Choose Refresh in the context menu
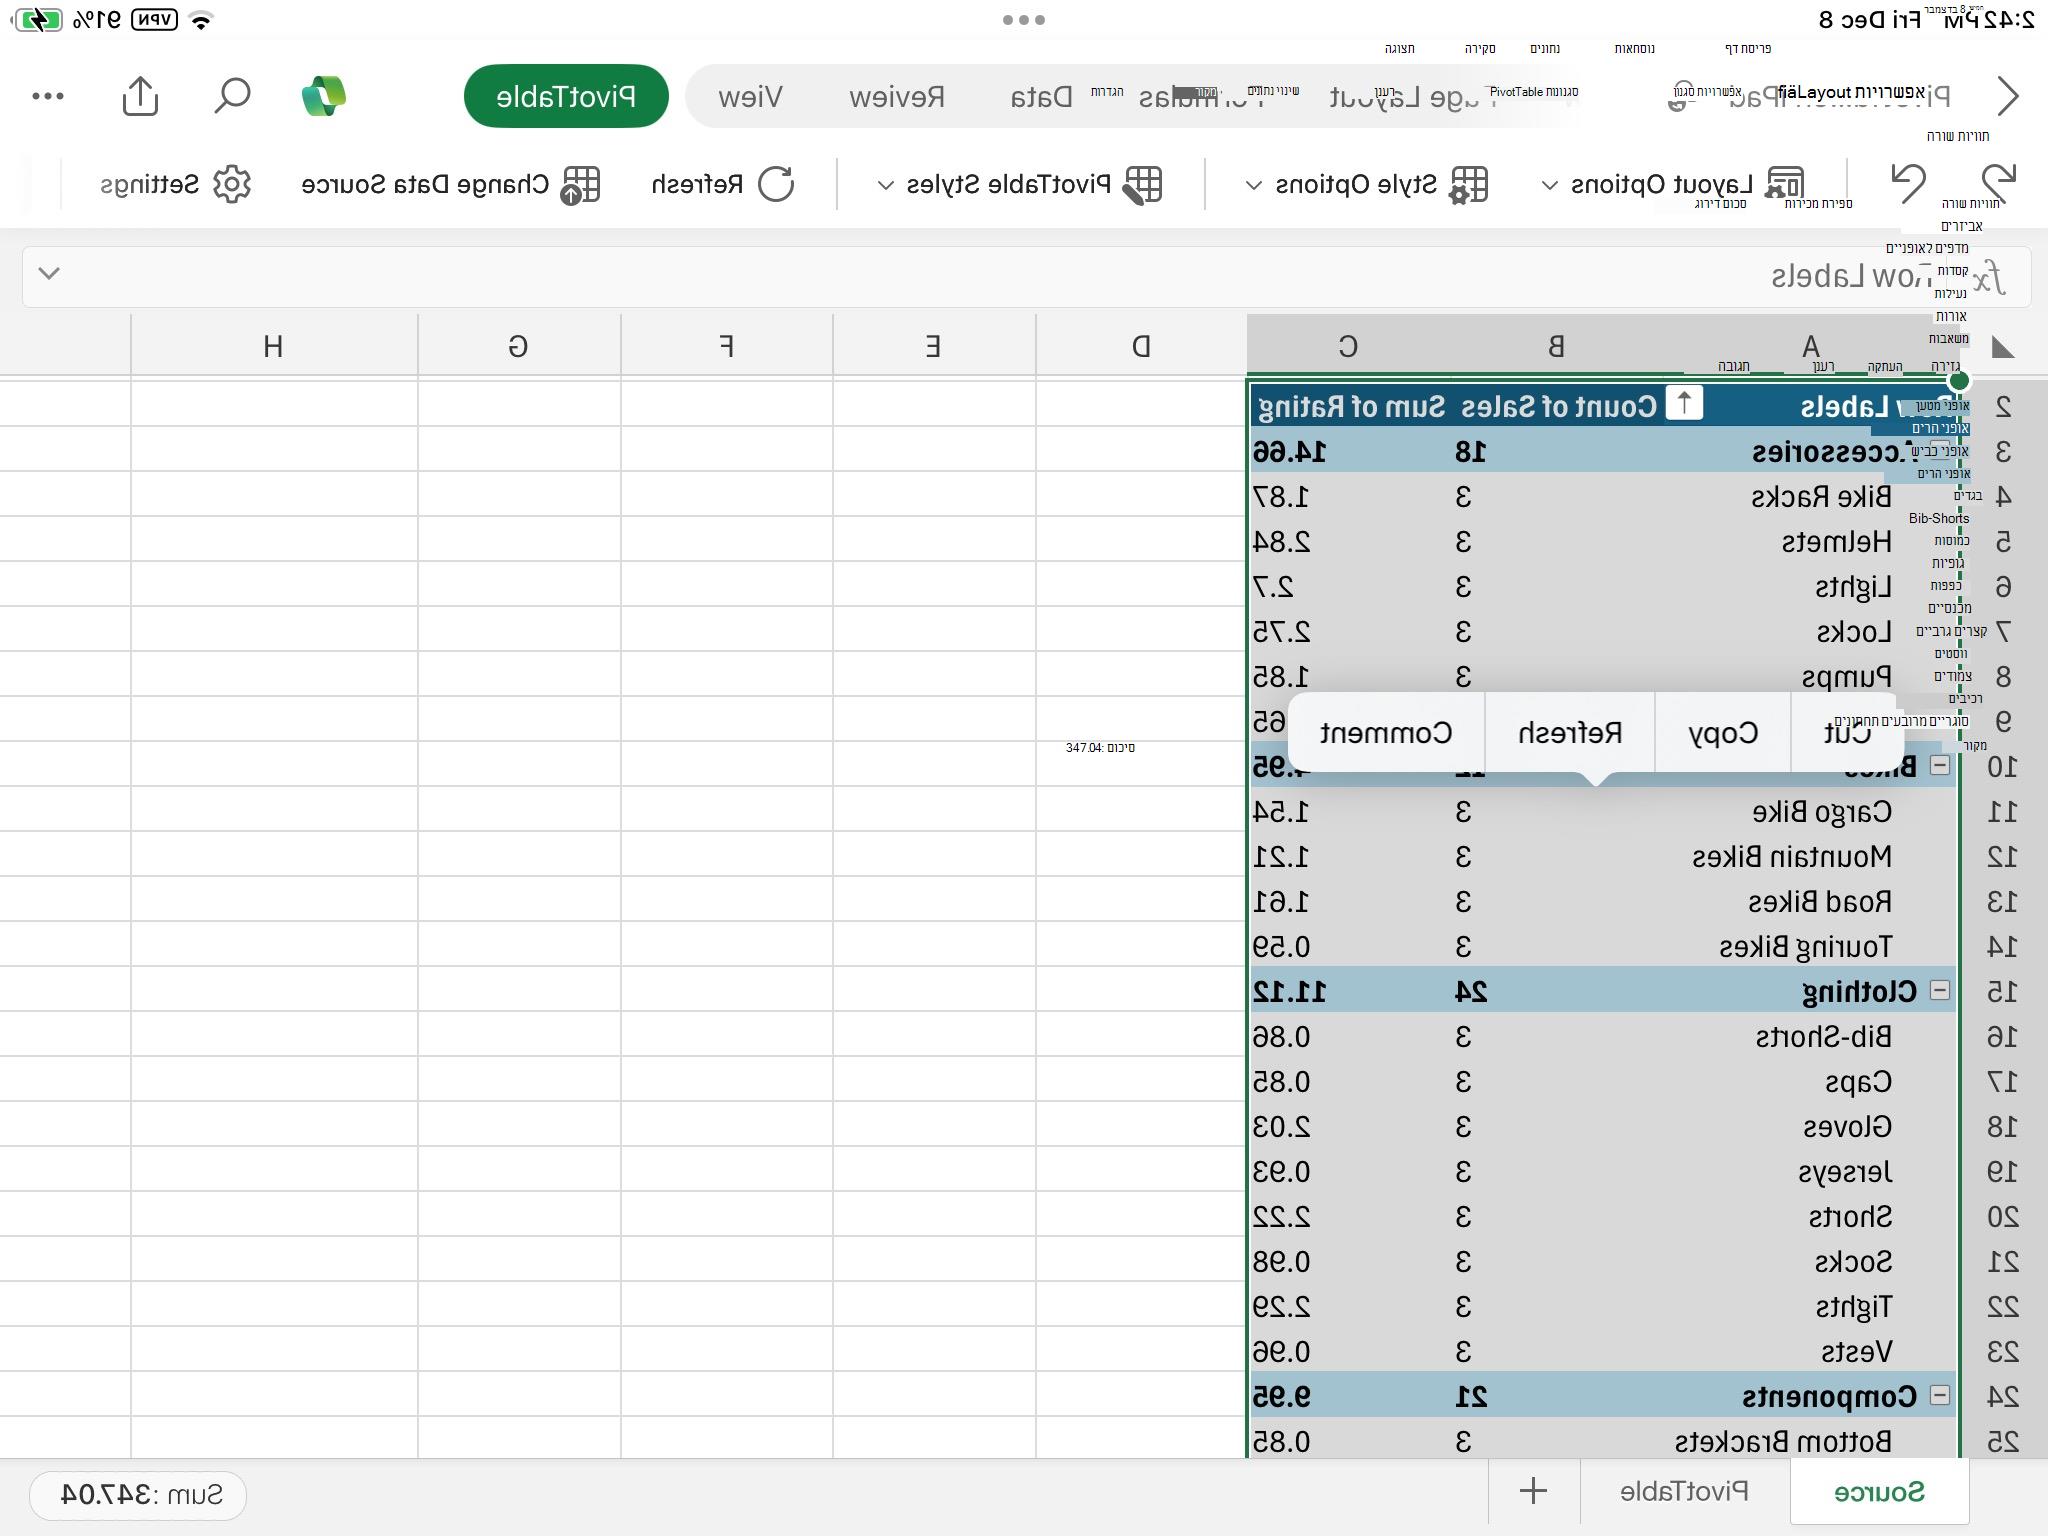This screenshot has height=1536, width=2048. [x=1570, y=732]
